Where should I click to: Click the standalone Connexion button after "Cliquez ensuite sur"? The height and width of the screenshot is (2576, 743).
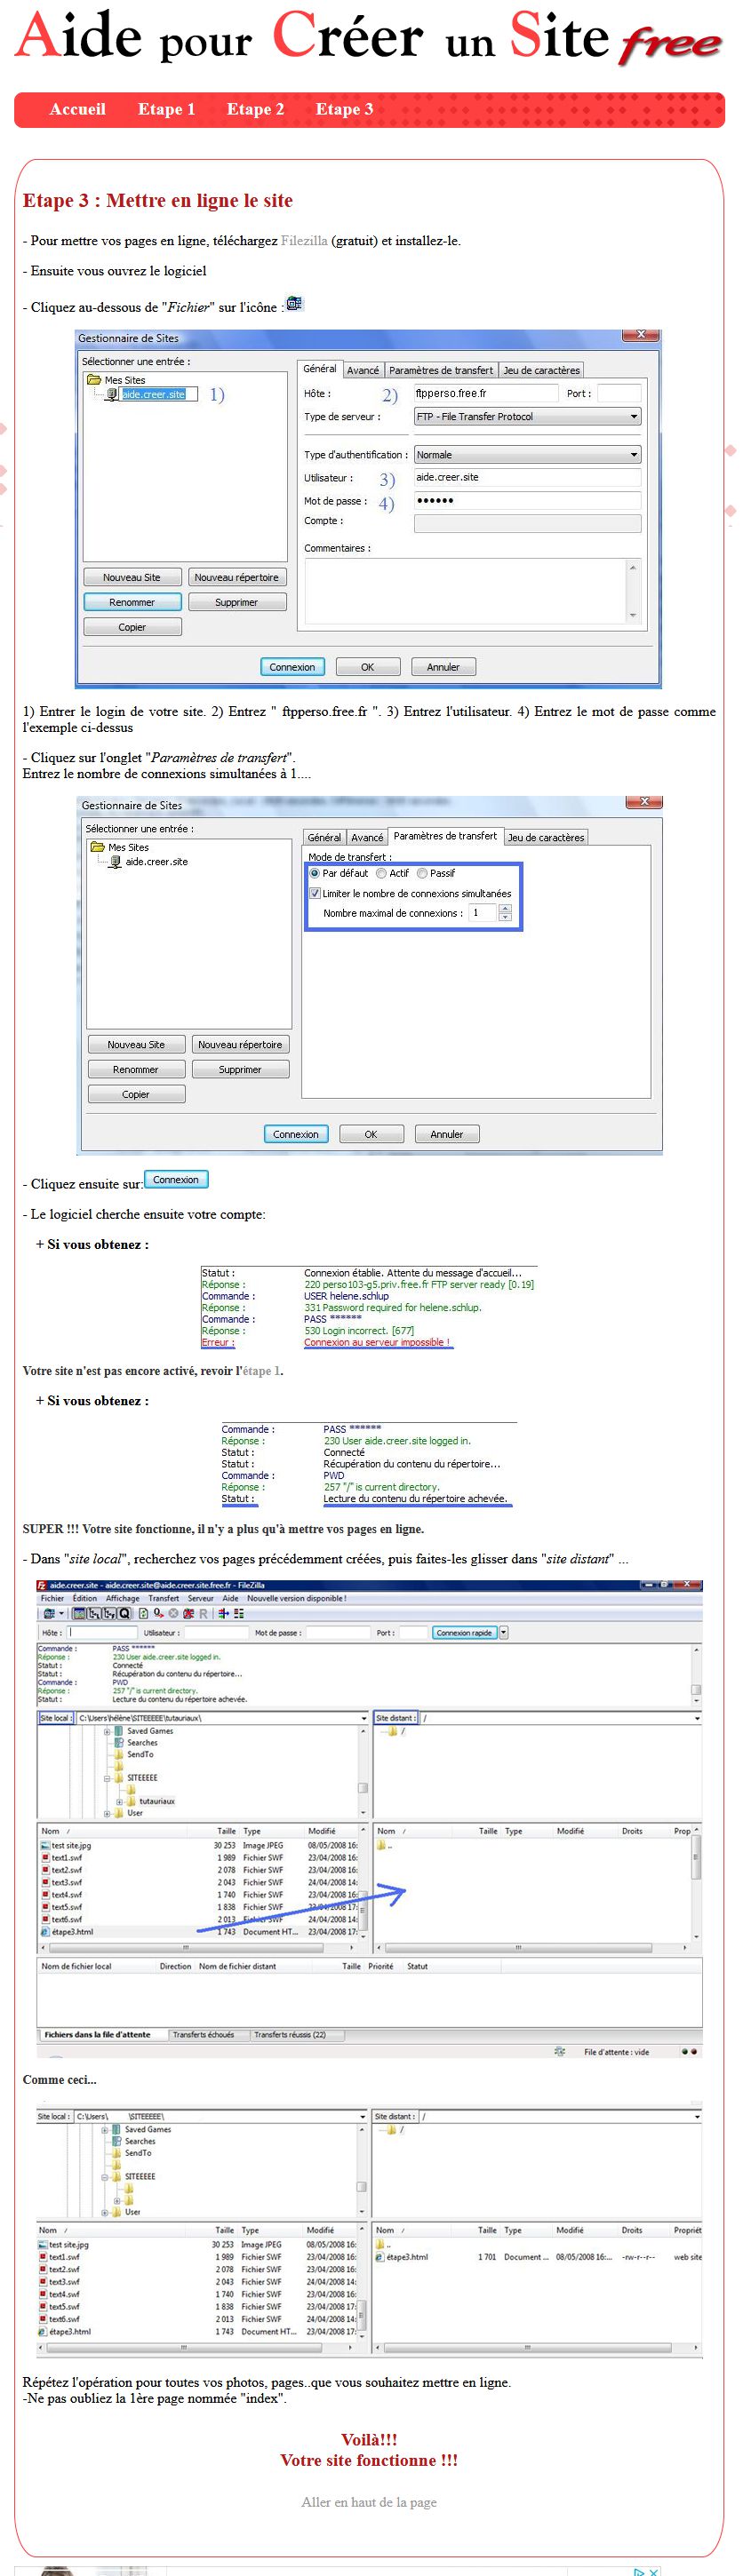[x=176, y=1180]
